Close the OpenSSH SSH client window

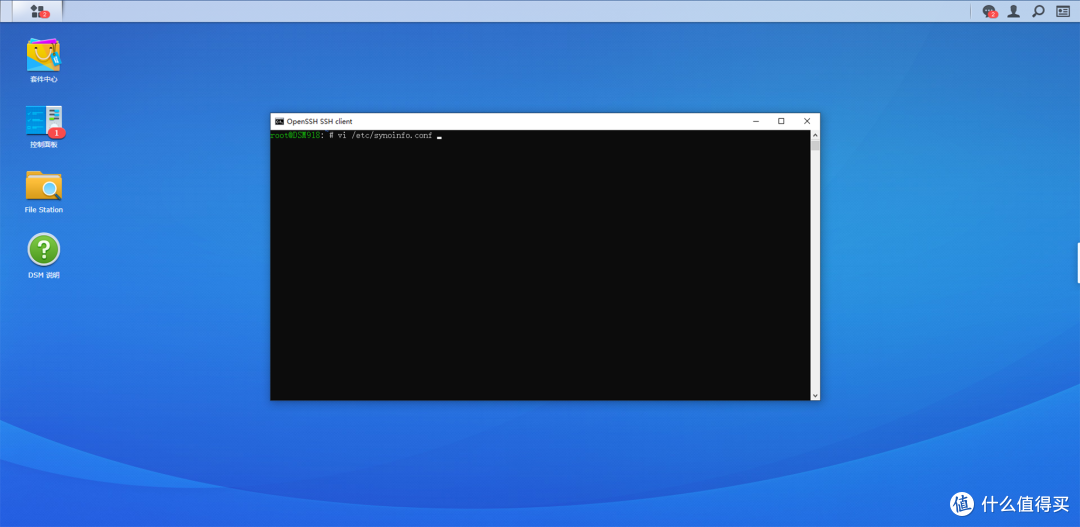coord(806,121)
